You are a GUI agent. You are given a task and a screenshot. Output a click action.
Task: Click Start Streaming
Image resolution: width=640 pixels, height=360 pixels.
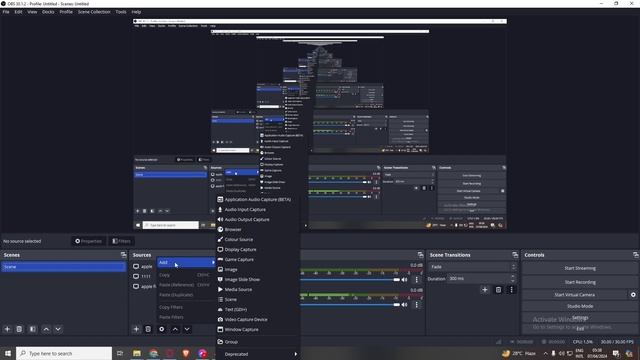[x=580, y=268]
